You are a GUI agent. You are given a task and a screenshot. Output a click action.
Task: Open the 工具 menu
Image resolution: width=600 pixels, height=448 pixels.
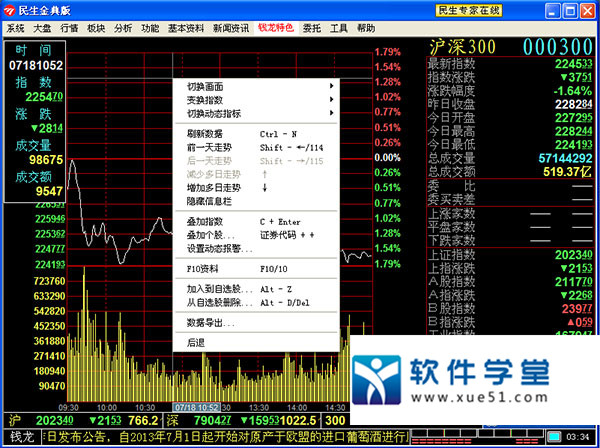(339, 28)
